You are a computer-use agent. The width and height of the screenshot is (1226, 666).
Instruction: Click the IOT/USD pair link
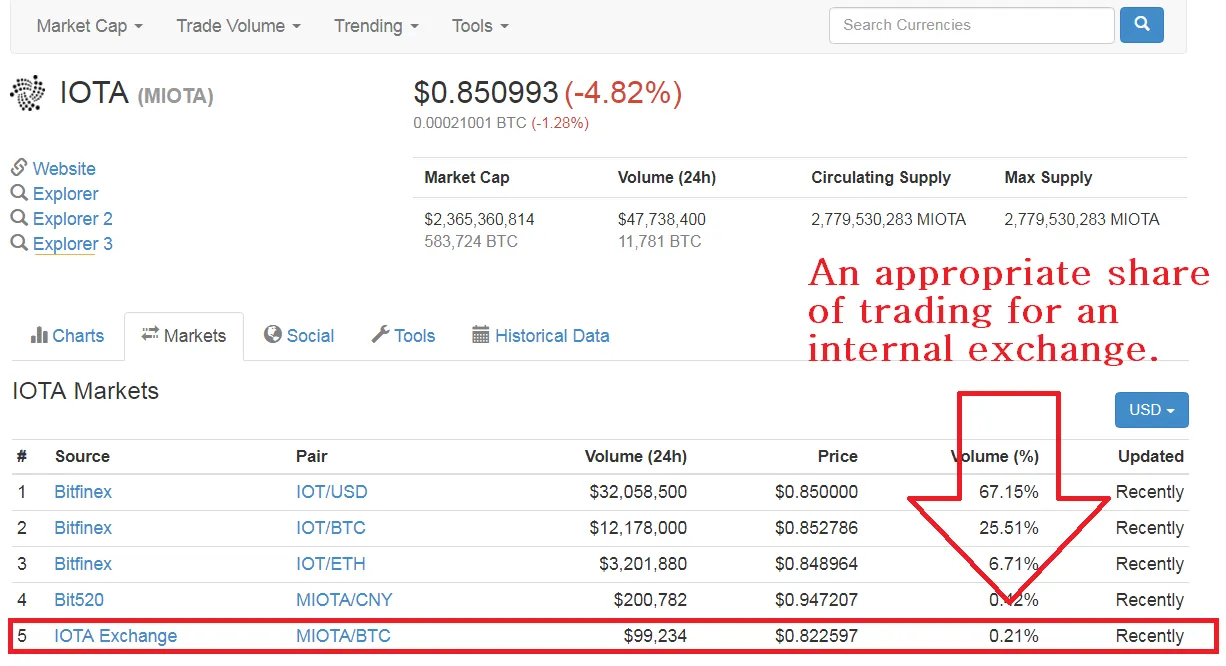[332, 492]
